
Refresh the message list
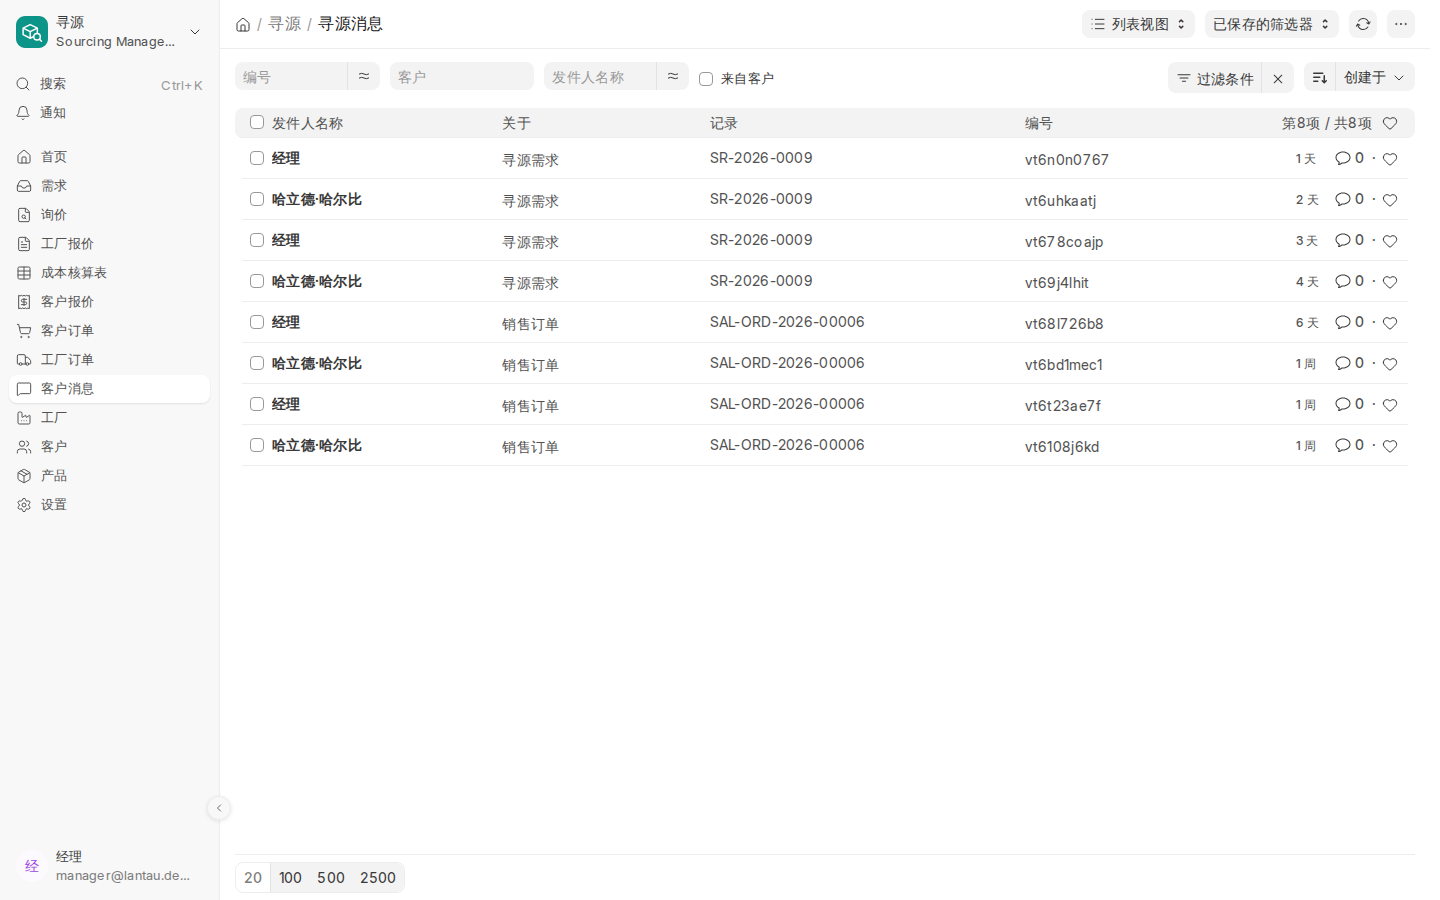coord(1363,24)
